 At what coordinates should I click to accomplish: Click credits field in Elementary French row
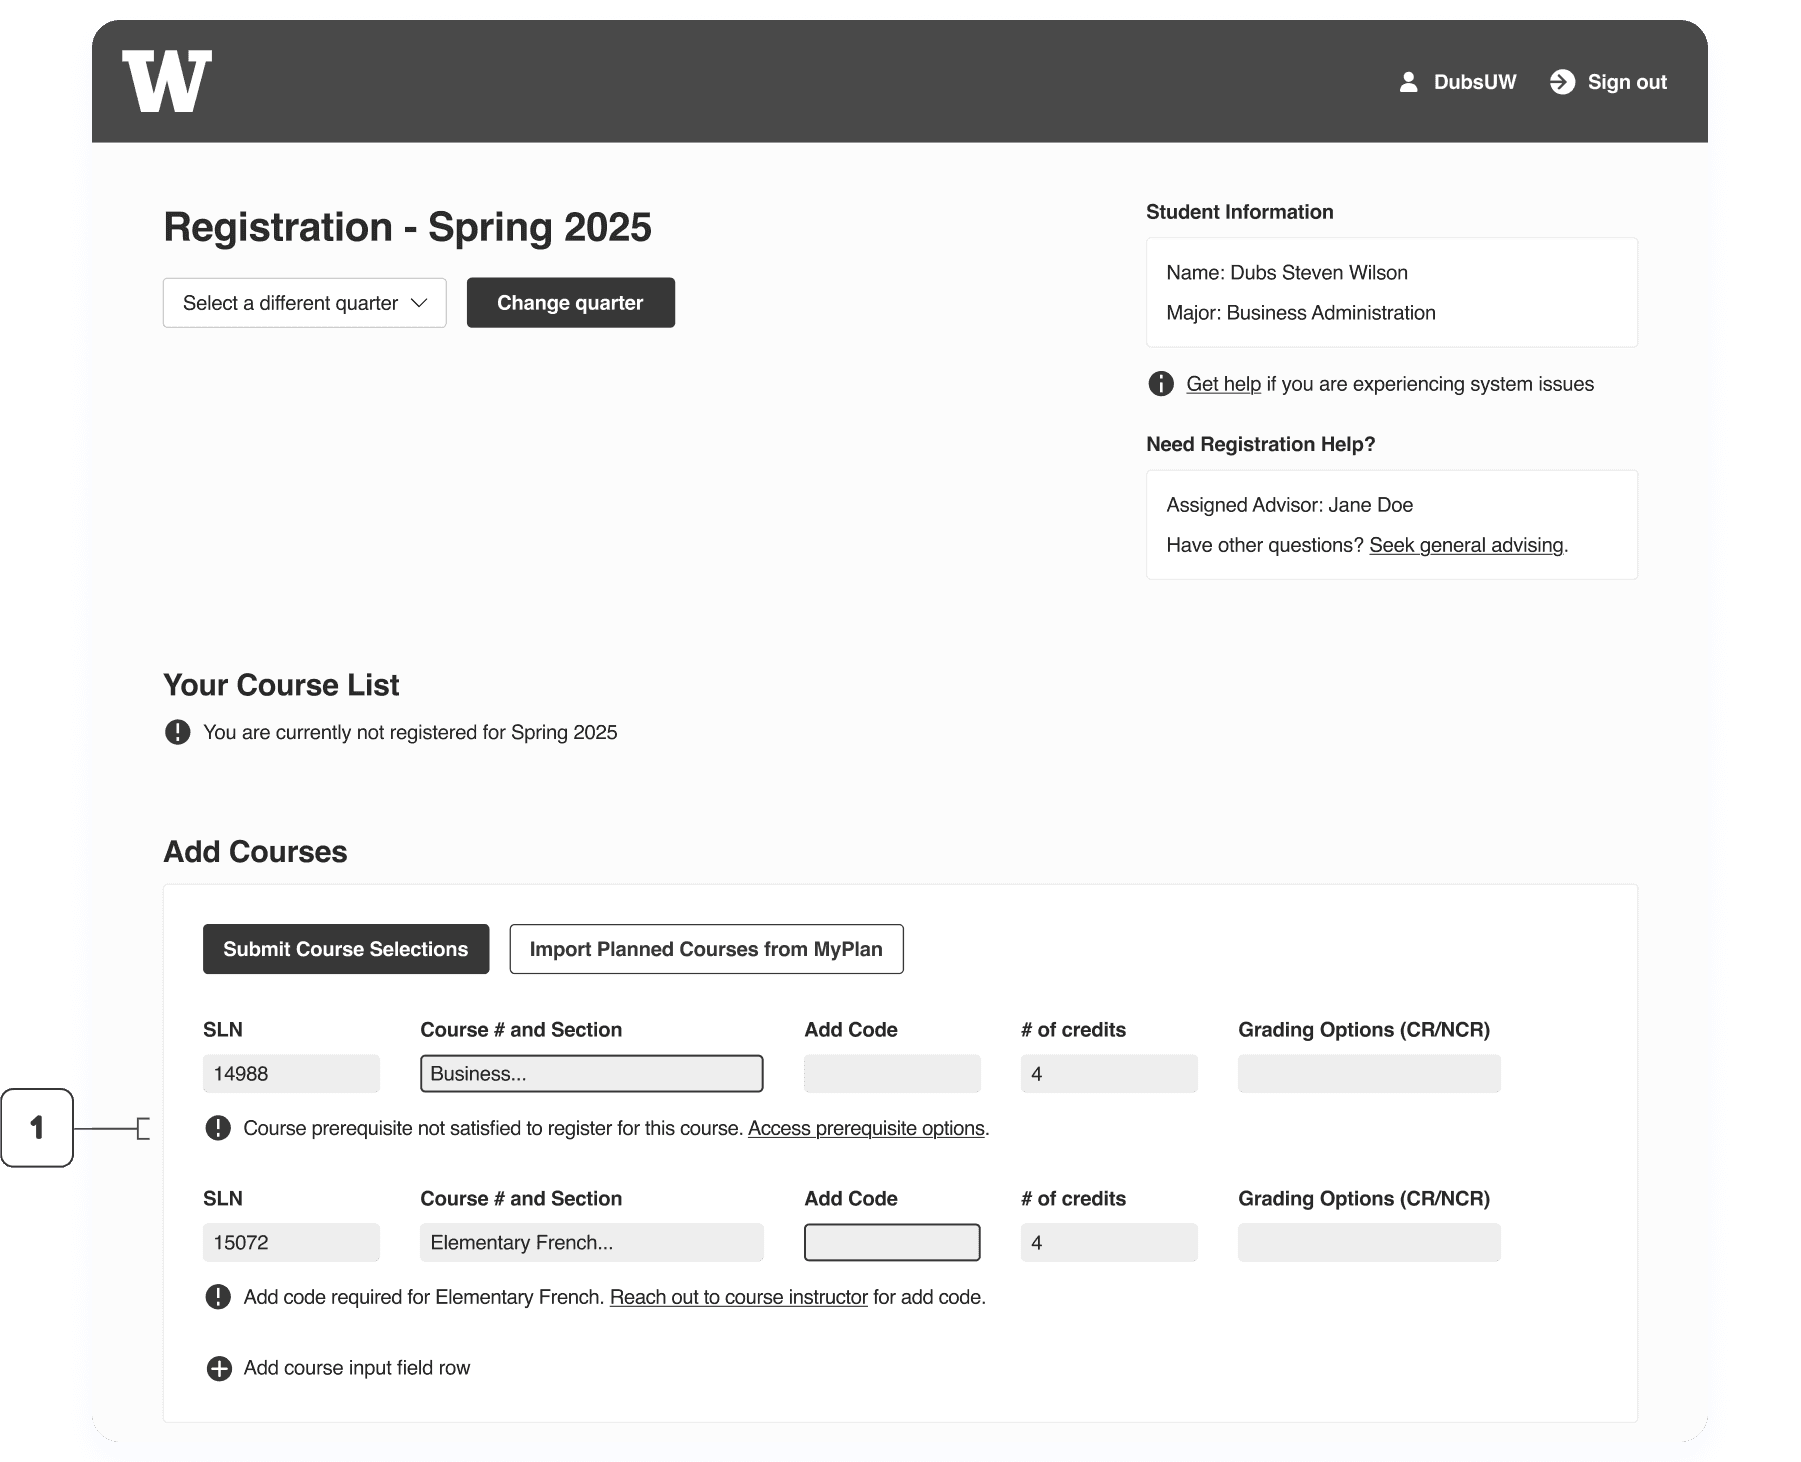pyautogui.click(x=1109, y=1243)
